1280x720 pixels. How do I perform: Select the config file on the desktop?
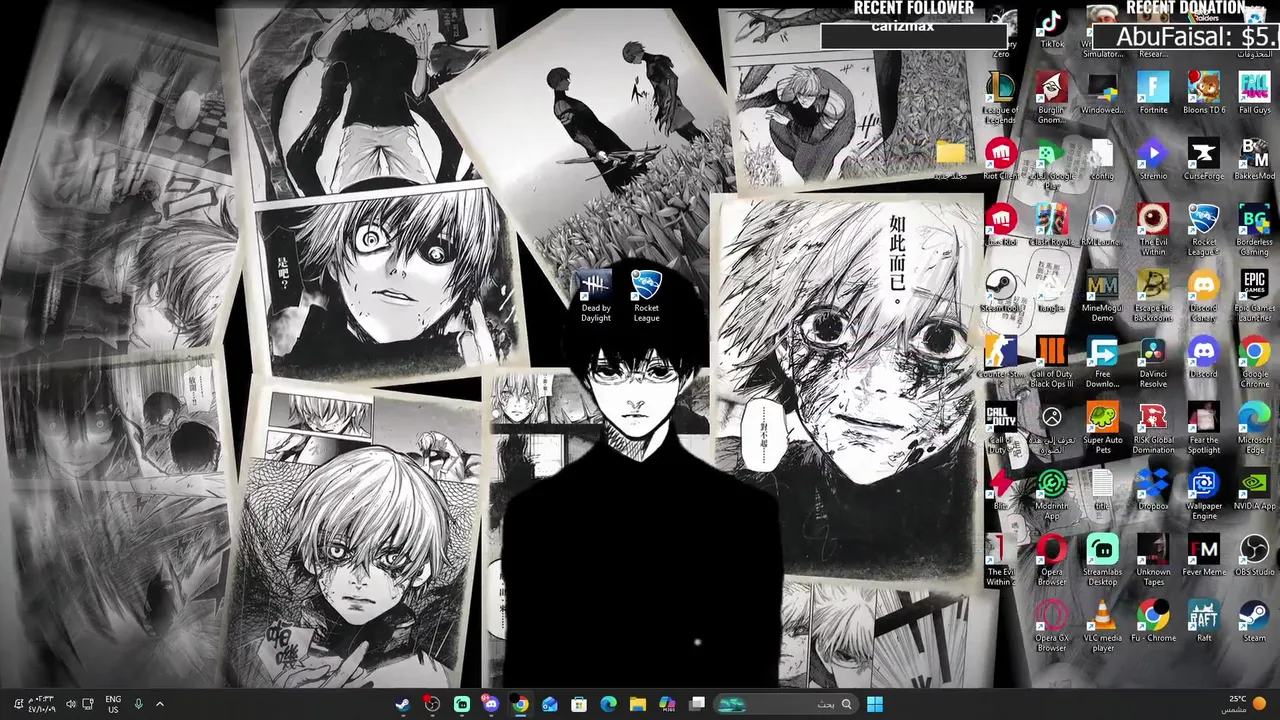[1102, 158]
